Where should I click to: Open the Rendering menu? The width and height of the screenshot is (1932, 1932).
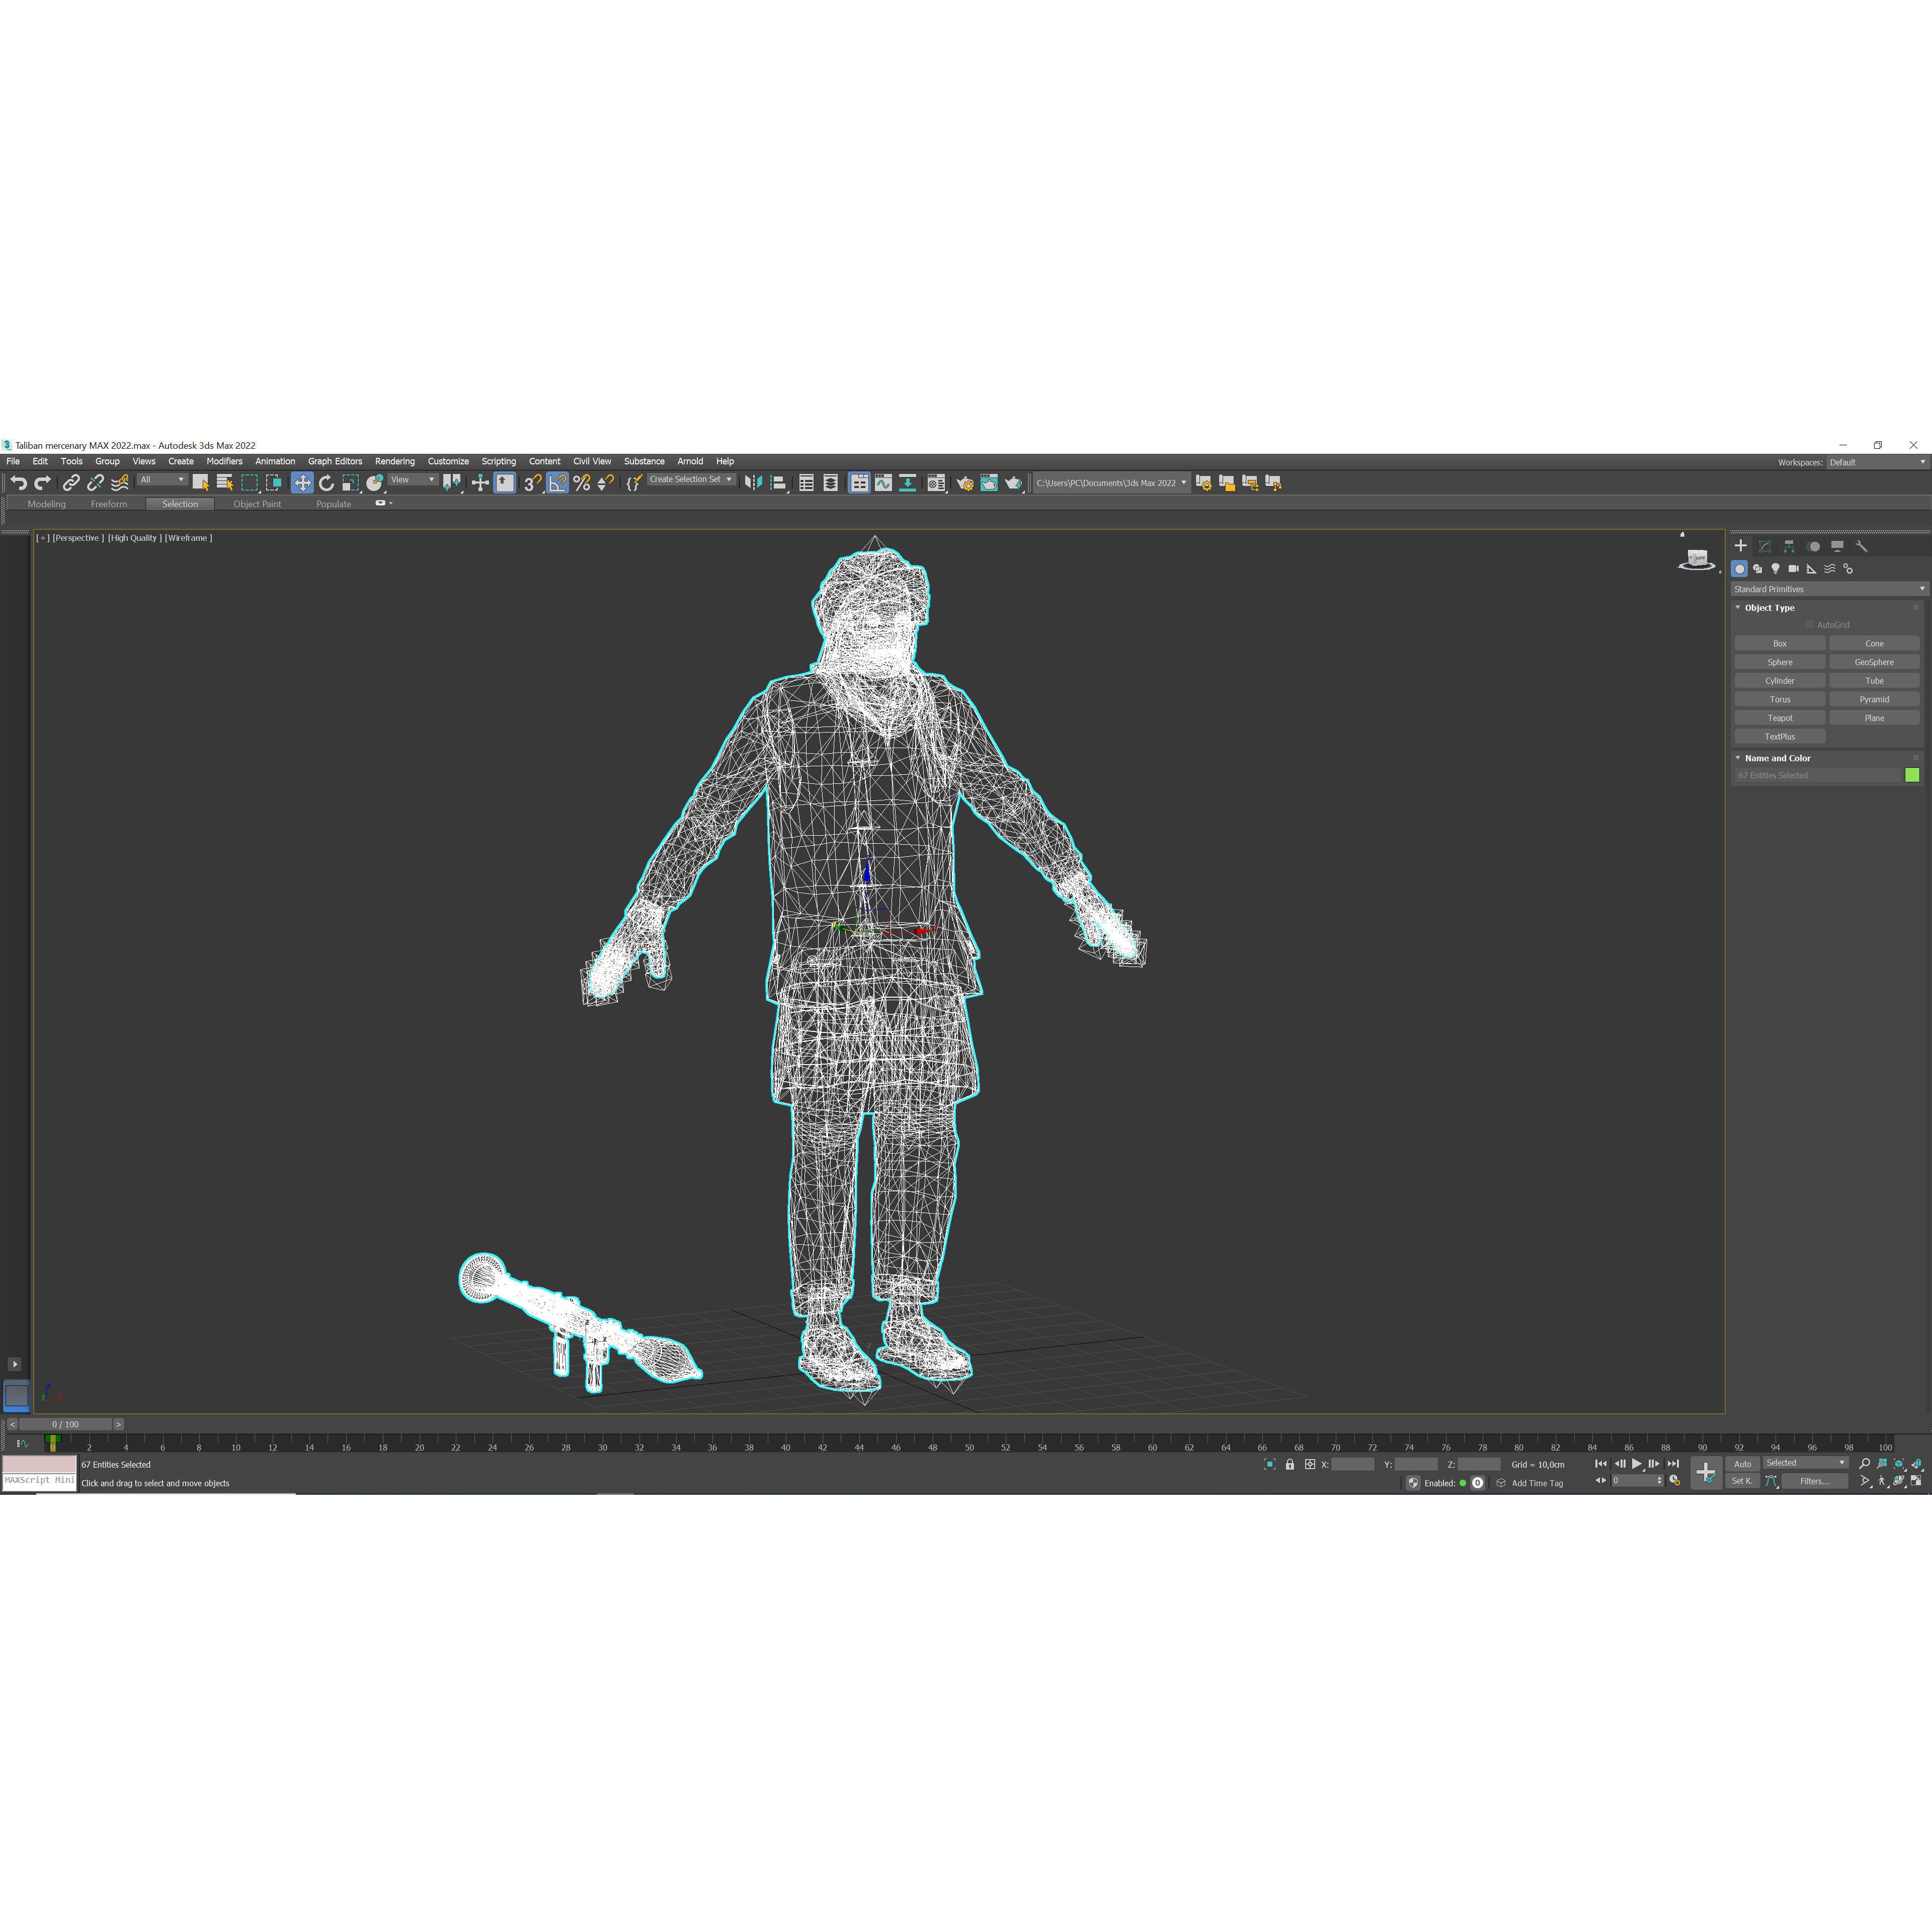click(395, 461)
